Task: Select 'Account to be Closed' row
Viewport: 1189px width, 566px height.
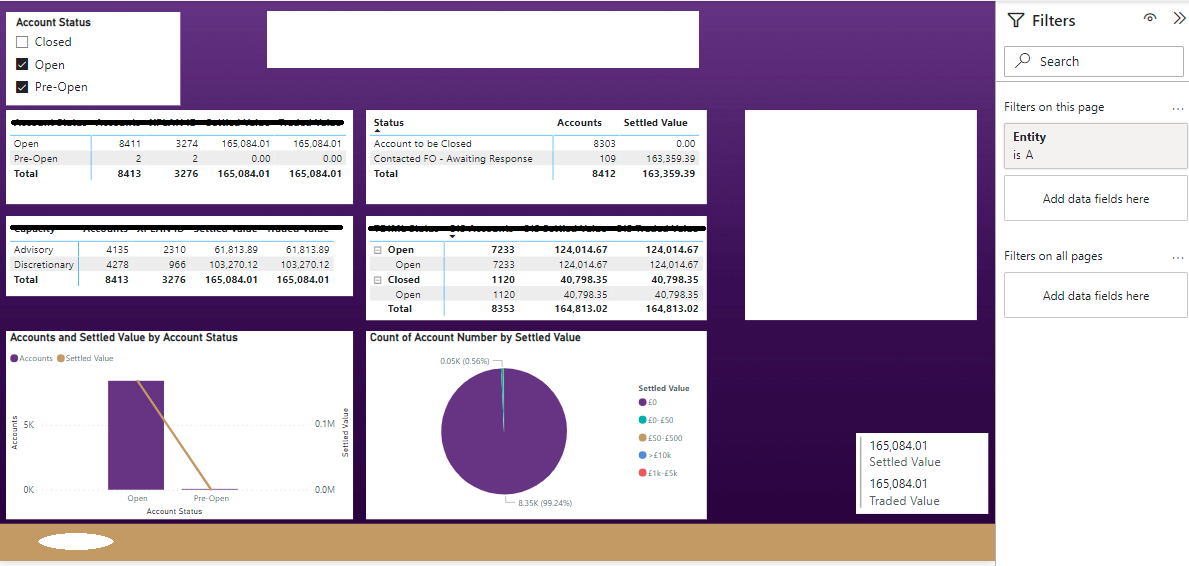Action: pyautogui.click(x=535, y=143)
